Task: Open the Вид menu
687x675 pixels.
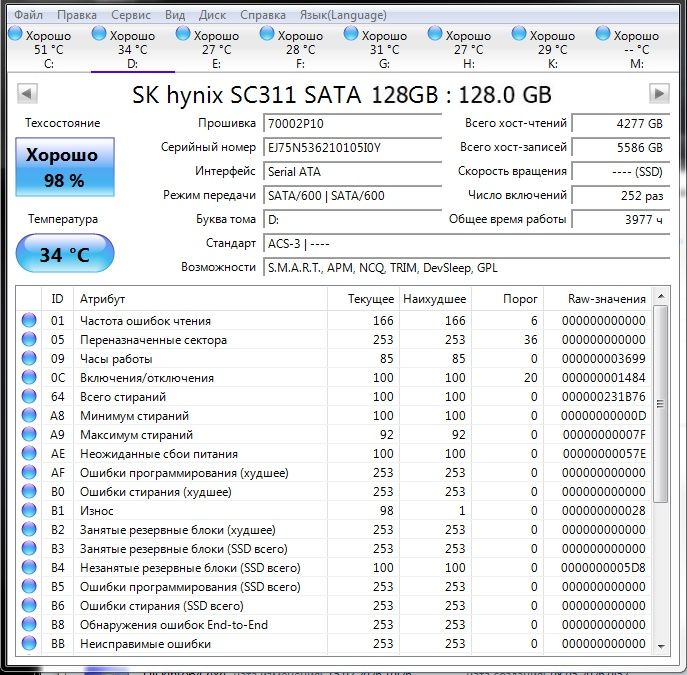Action: click(x=175, y=15)
